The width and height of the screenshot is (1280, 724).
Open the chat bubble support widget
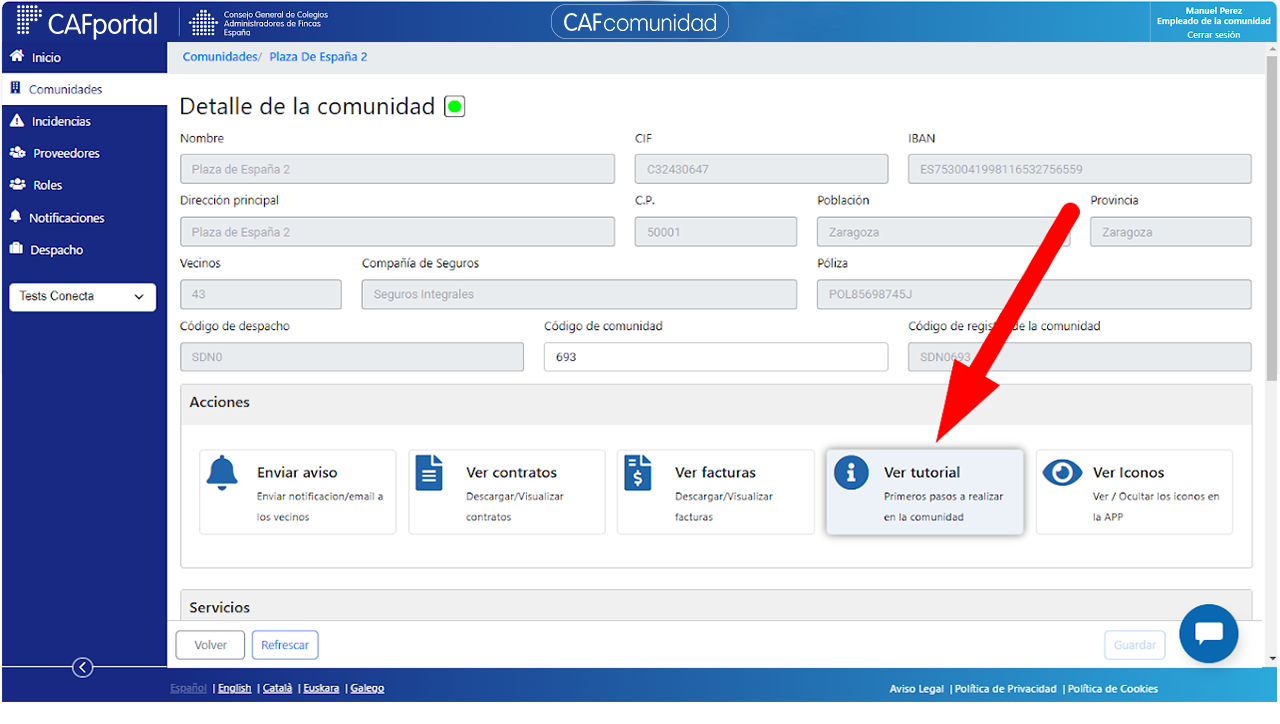1209,633
